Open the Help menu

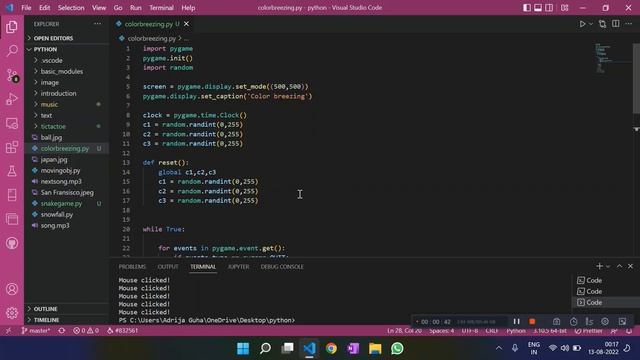188,8
